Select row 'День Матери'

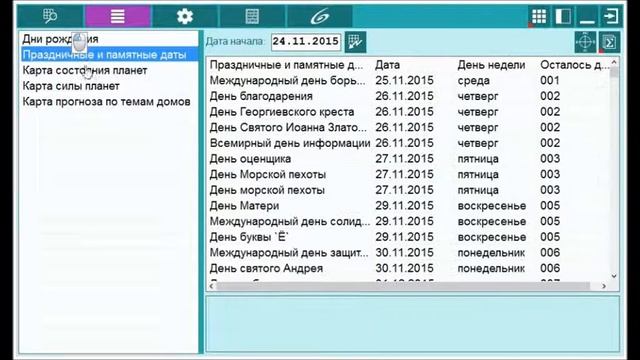(x=409, y=206)
